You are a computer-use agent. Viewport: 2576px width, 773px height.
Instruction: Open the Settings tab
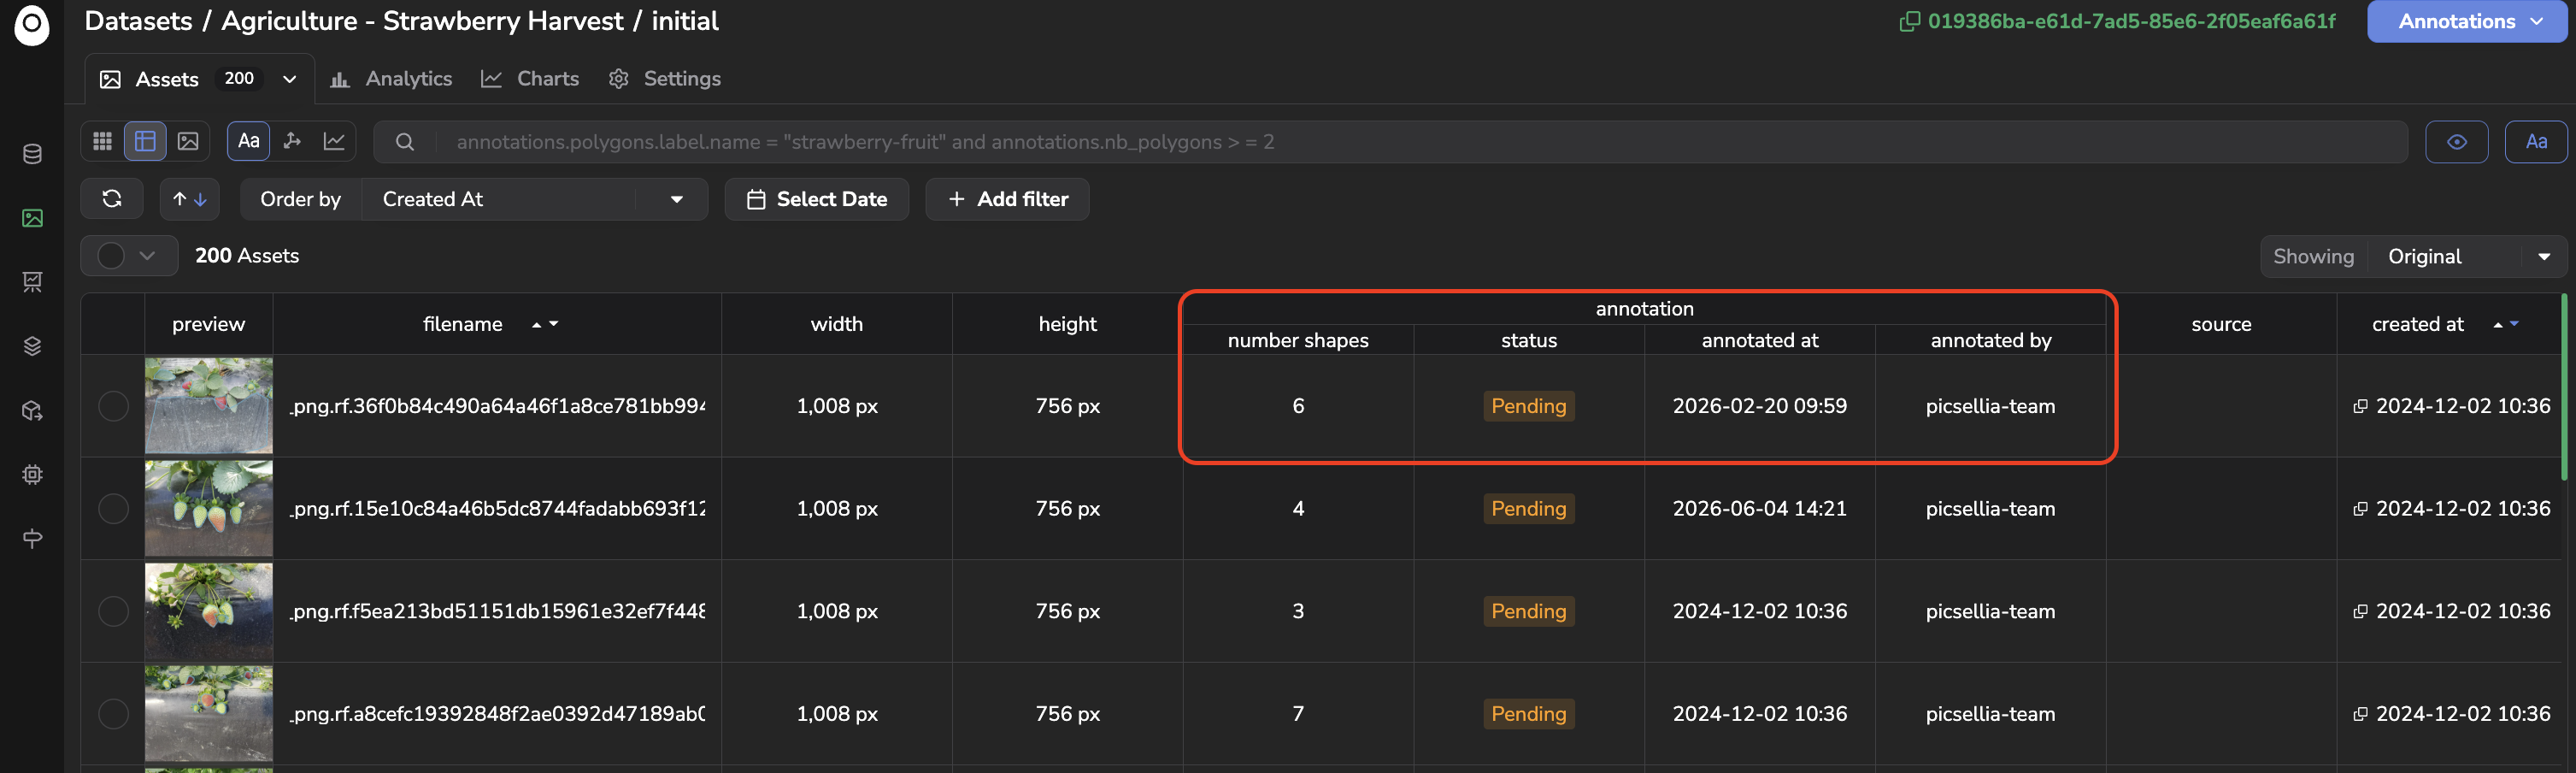664,79
